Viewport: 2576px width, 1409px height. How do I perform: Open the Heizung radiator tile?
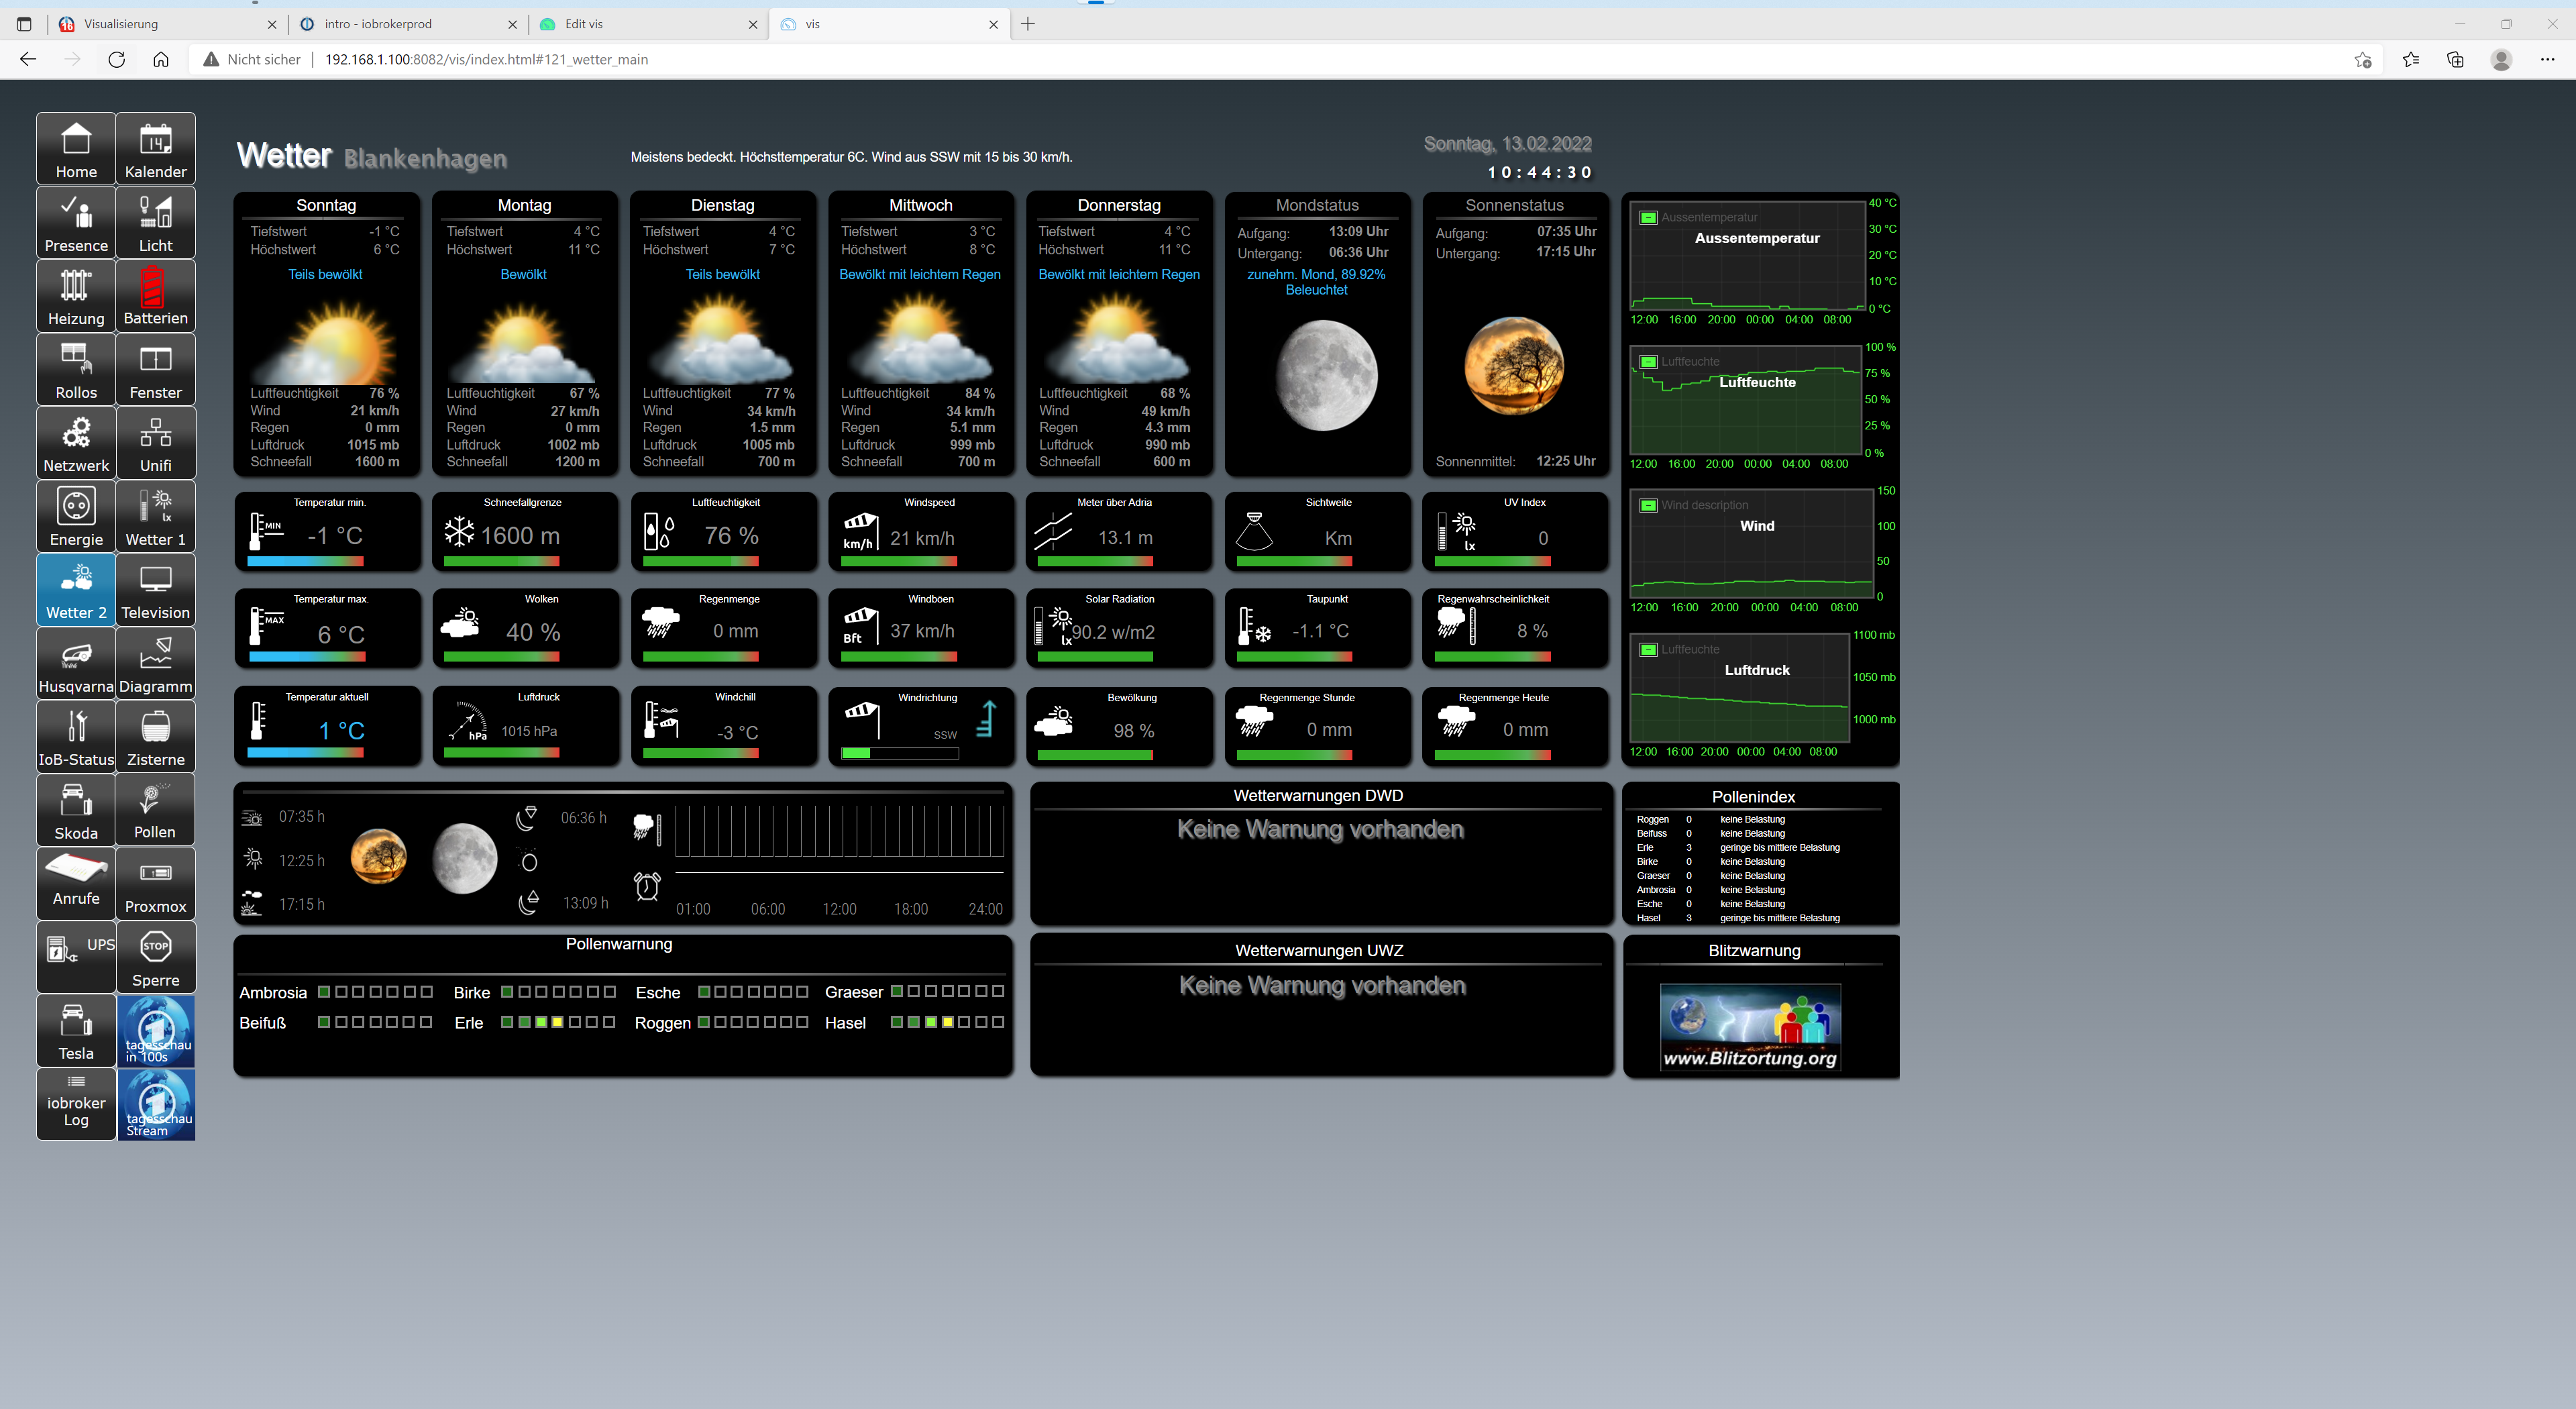(x=76, y=296)
